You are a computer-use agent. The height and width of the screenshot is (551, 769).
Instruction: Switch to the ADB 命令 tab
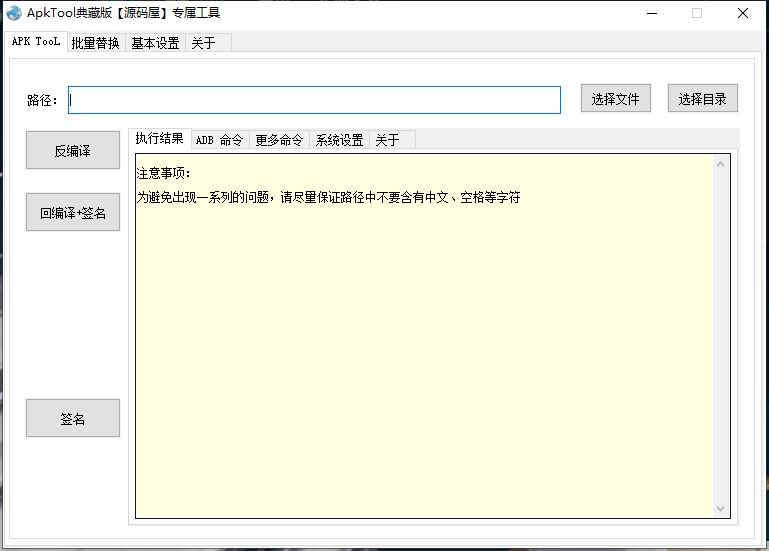click(x=219, y=140)
